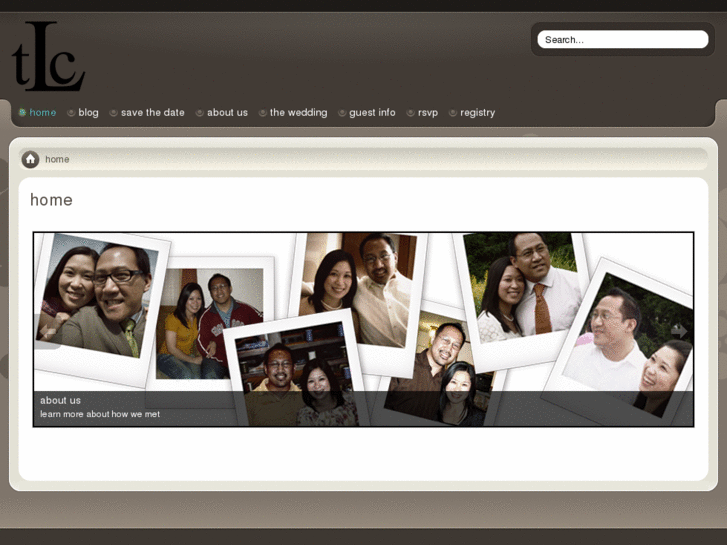The height and width of the screenshot is (545, 727).
Task: Click the home breadcrumb text
Action: [x=57, y=159]
